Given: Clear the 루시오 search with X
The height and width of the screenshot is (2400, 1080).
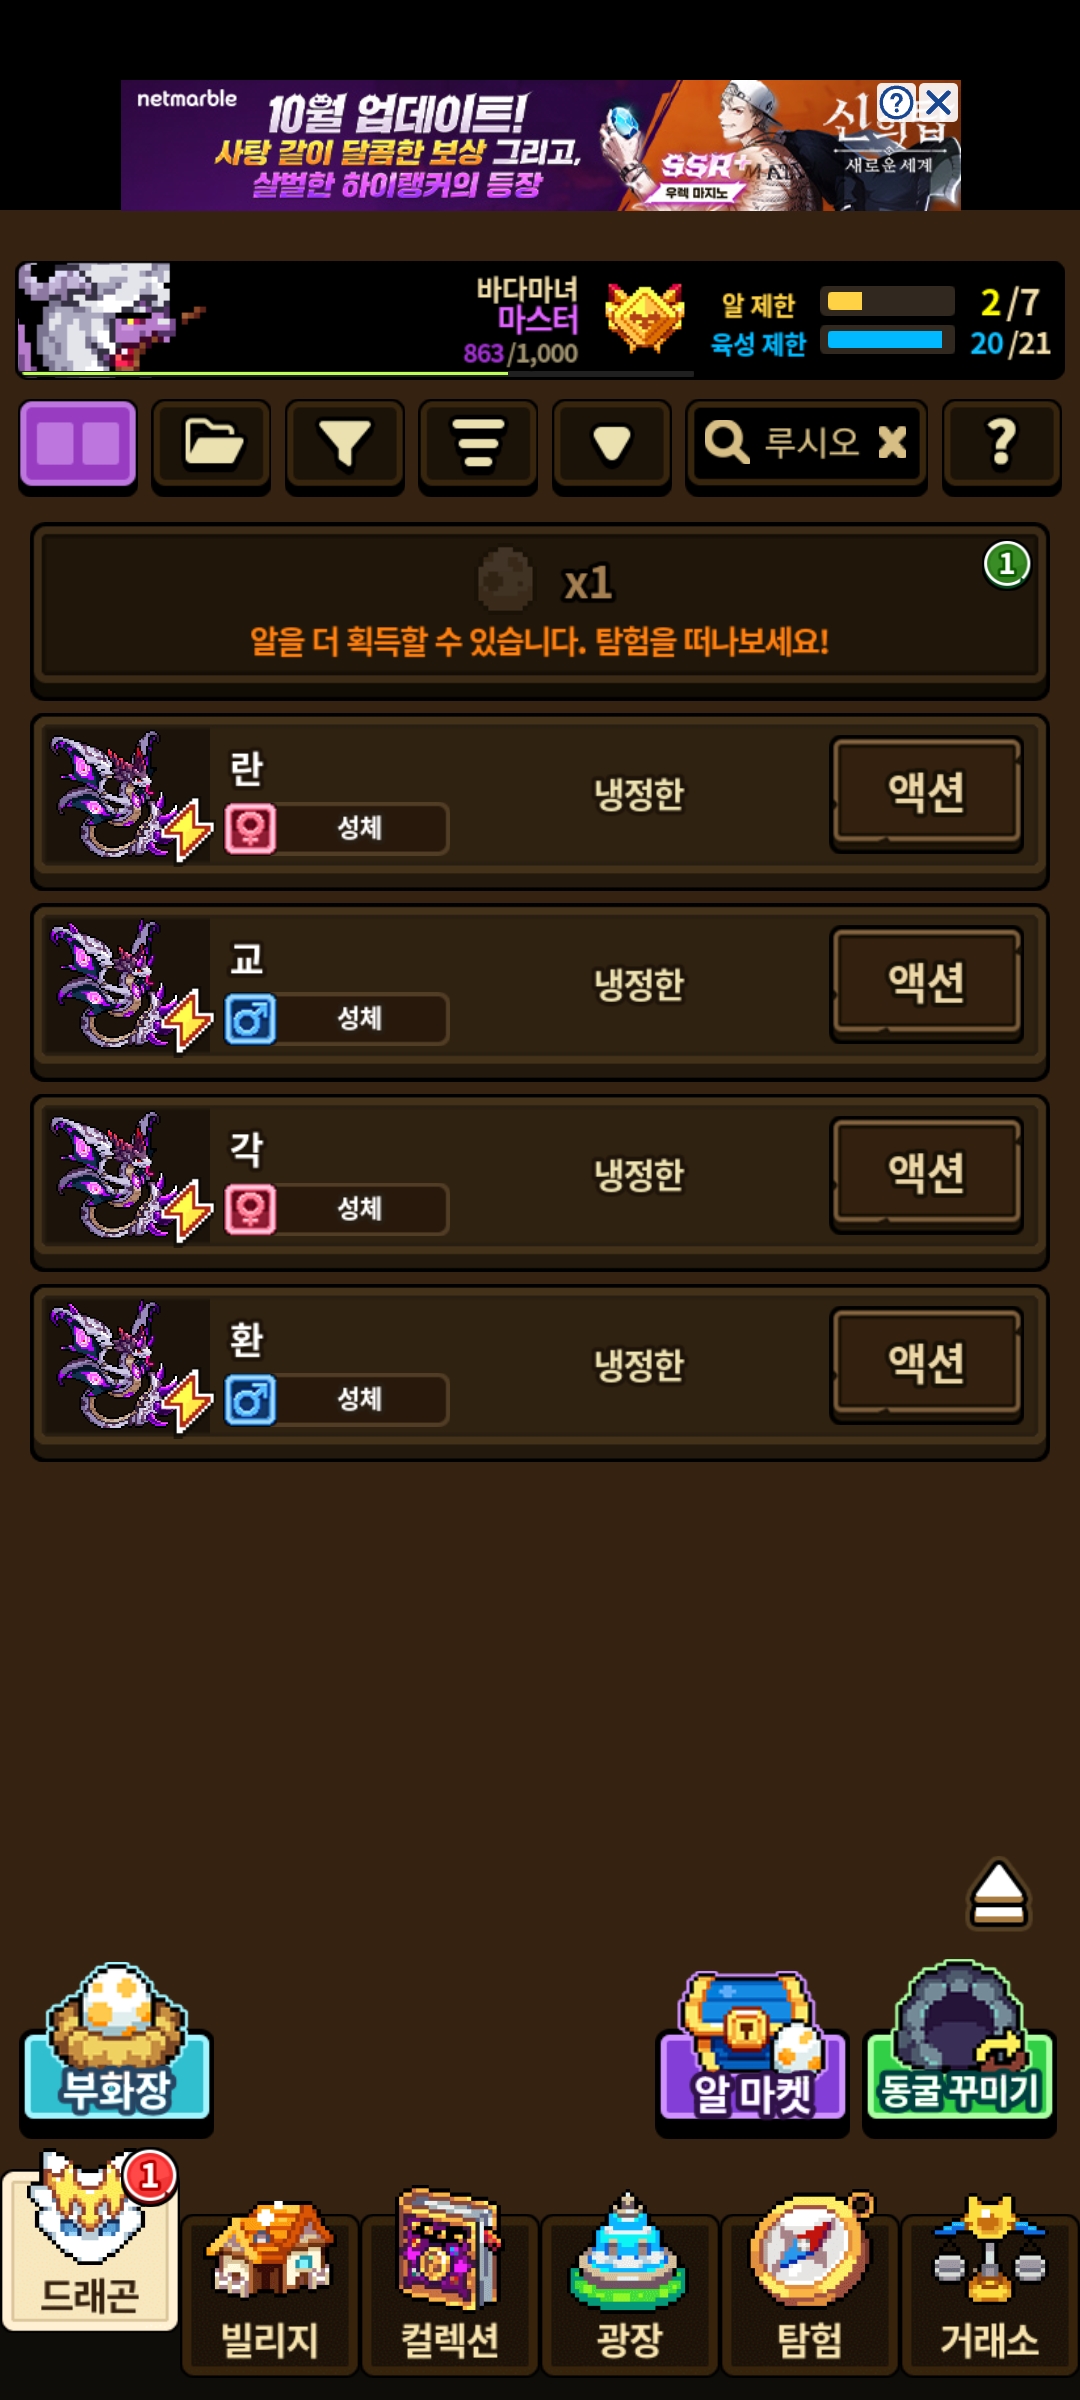Looking at the screenshot, I should (x=892, y=442).
